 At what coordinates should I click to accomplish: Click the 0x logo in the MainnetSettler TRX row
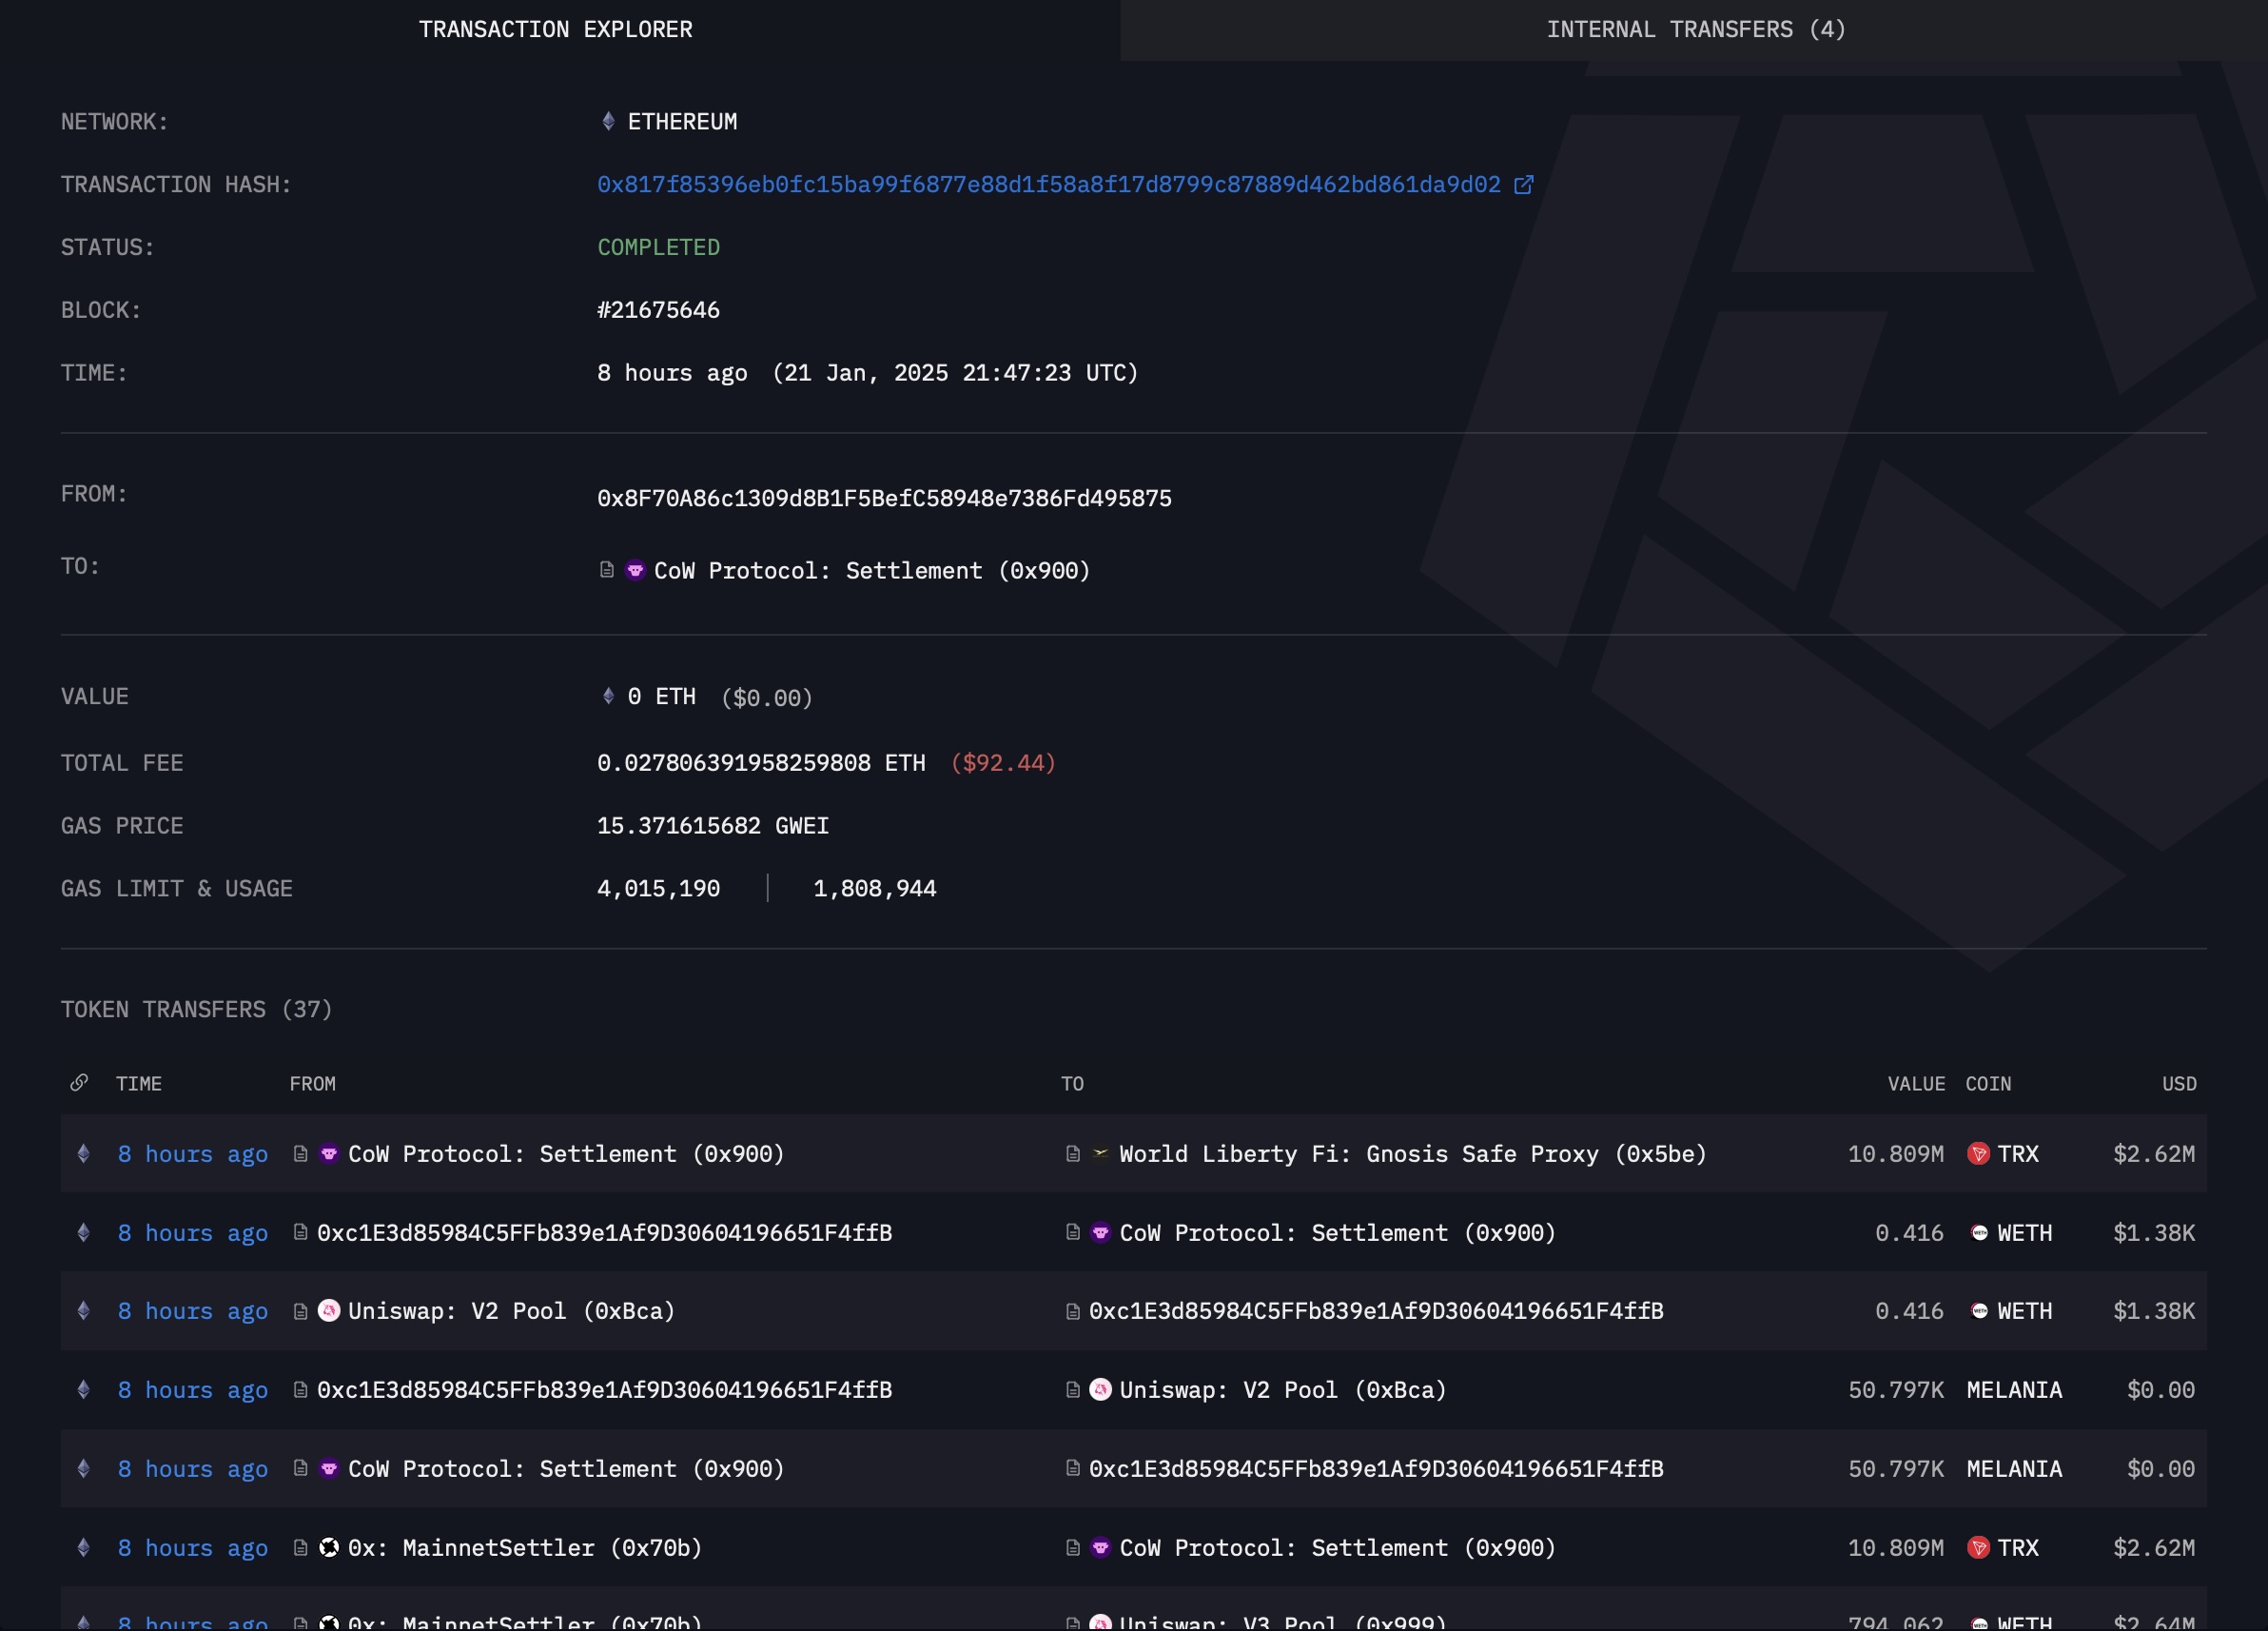pos(329,1547)
